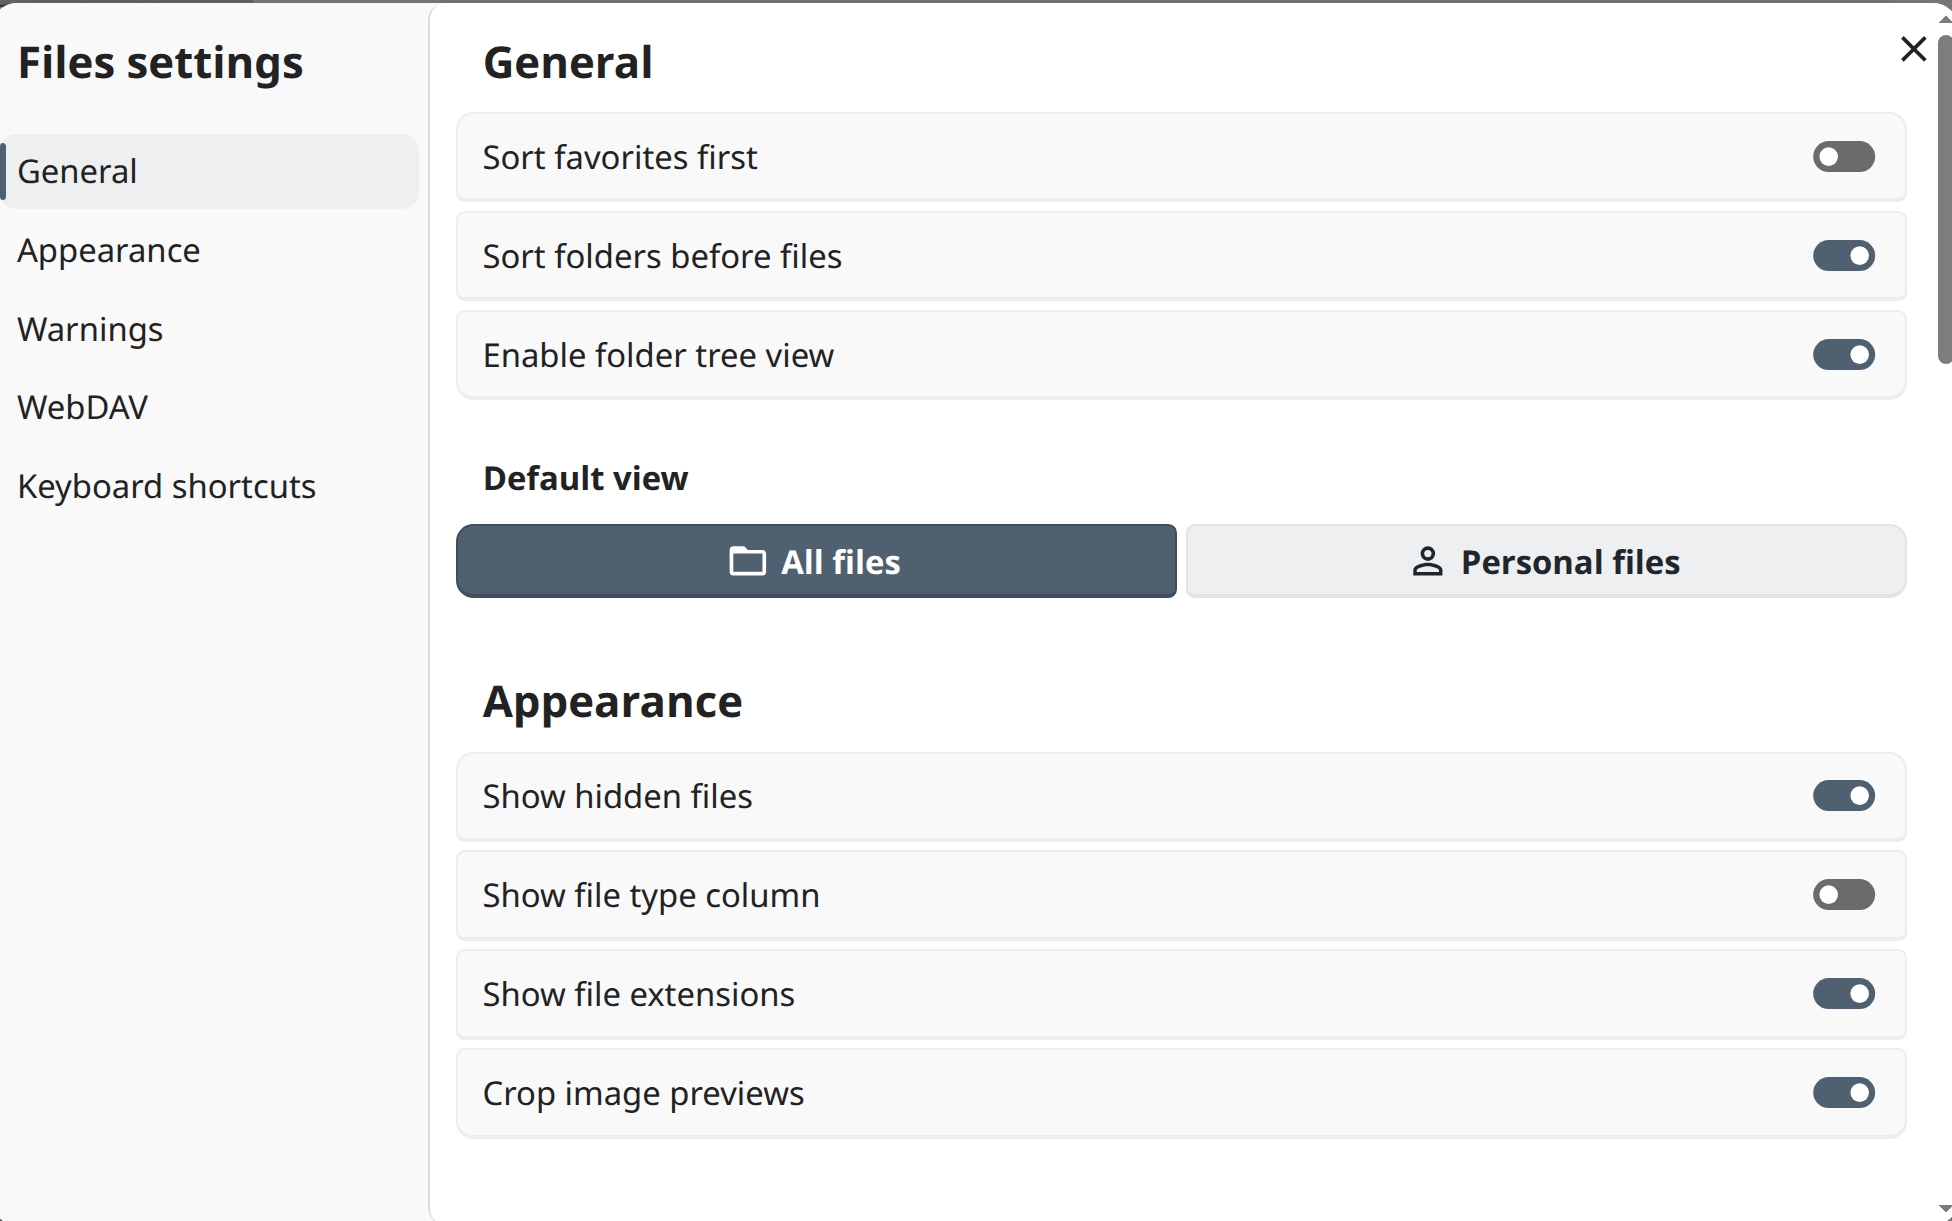Click the scrollbar up arrow
Image resolution: width=1952 pixels, height=1221 pixels.
(x=1944, y=18)
